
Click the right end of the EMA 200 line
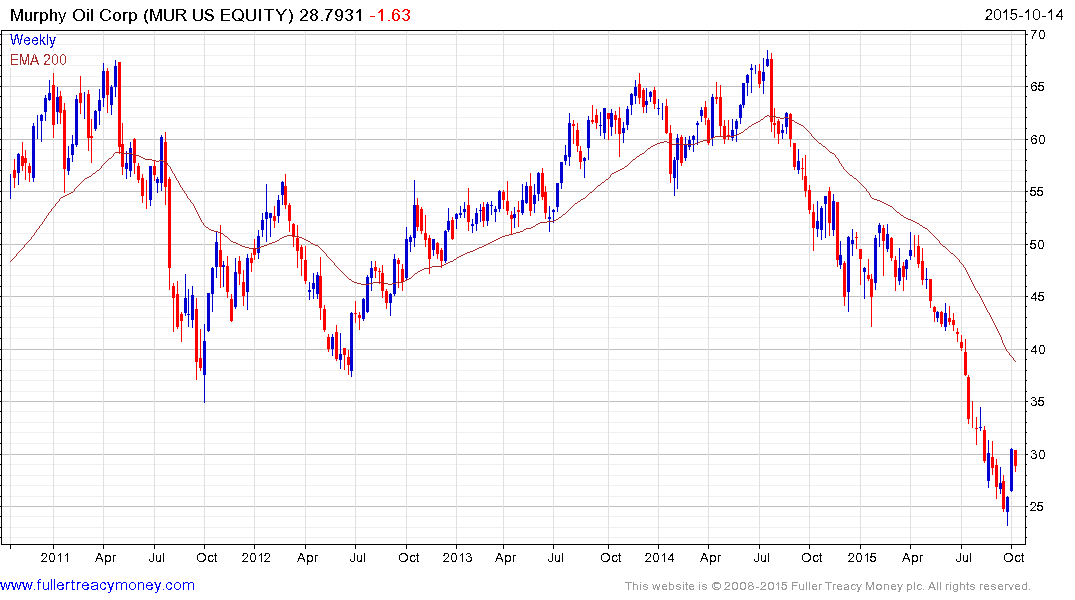click(x=1015, y=361)
